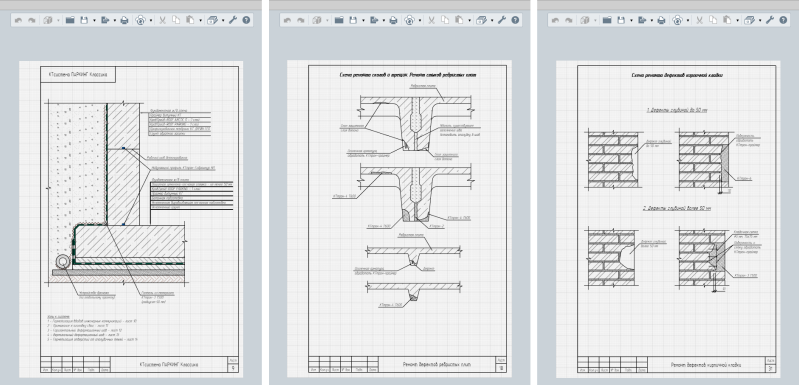799x385 pixels.
Task: Click the help question mark above the ПАРКИНГ Классика drawing
Action: pyautogui.click(x=247, y=20)
